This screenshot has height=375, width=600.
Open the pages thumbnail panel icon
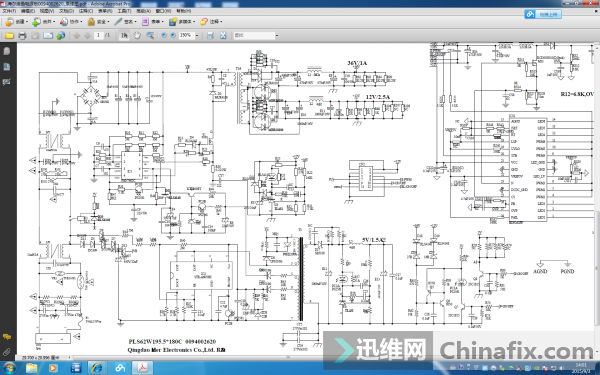point(7,51)
